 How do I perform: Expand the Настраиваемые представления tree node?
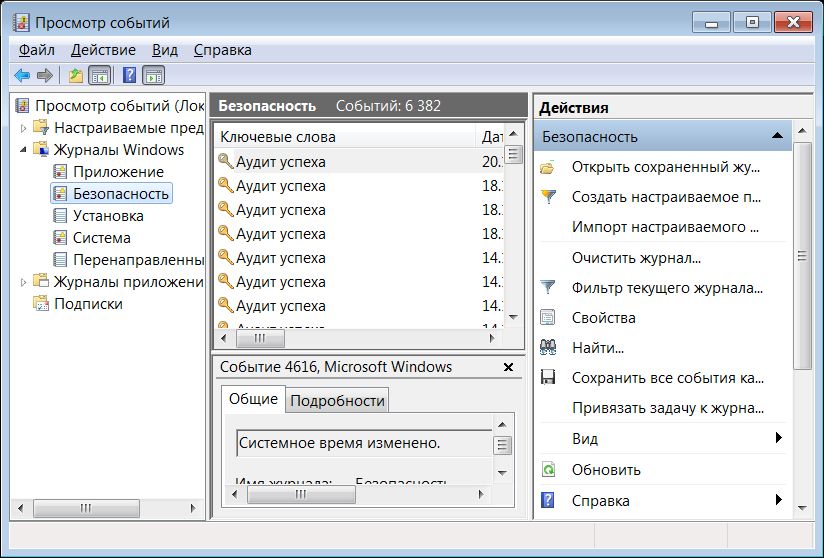tap(23, 128)
